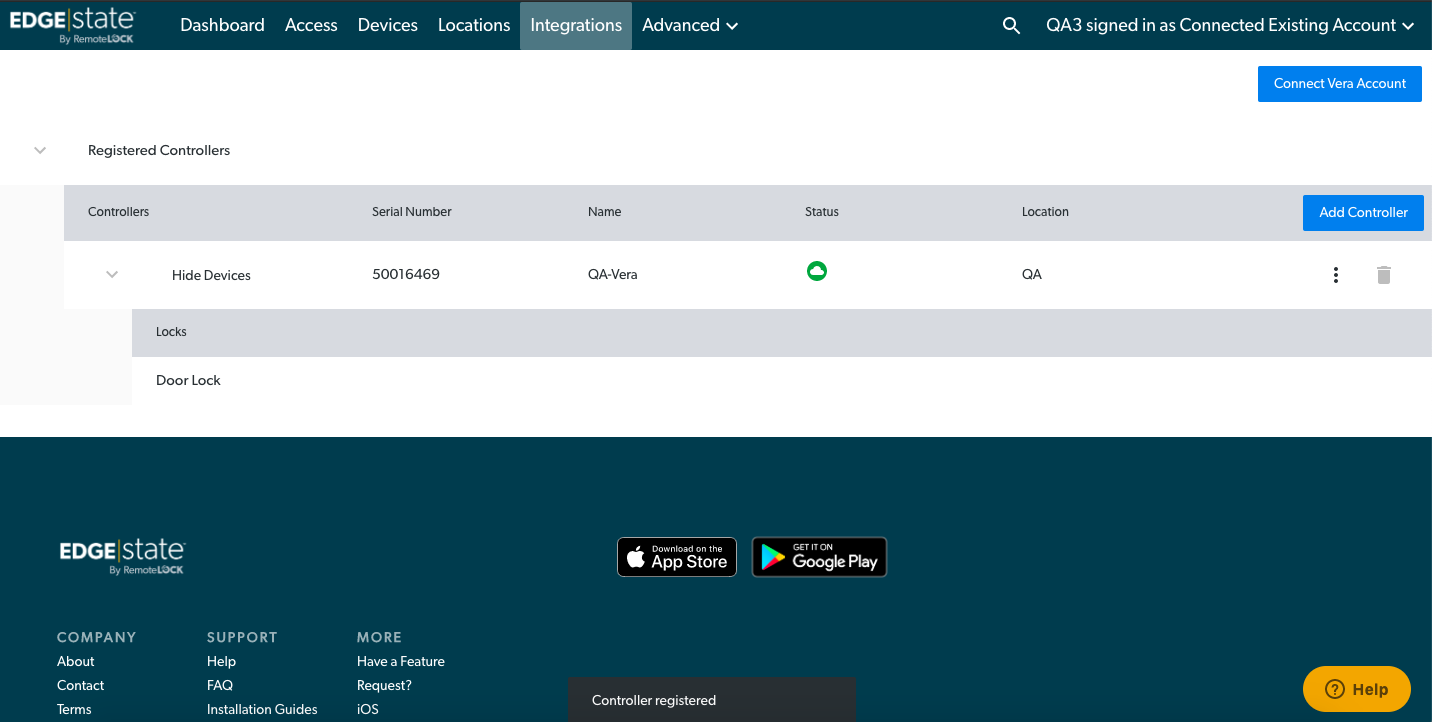
Task: Delete QA-Vera using the trash icon
Action: tap(1384, 274)
